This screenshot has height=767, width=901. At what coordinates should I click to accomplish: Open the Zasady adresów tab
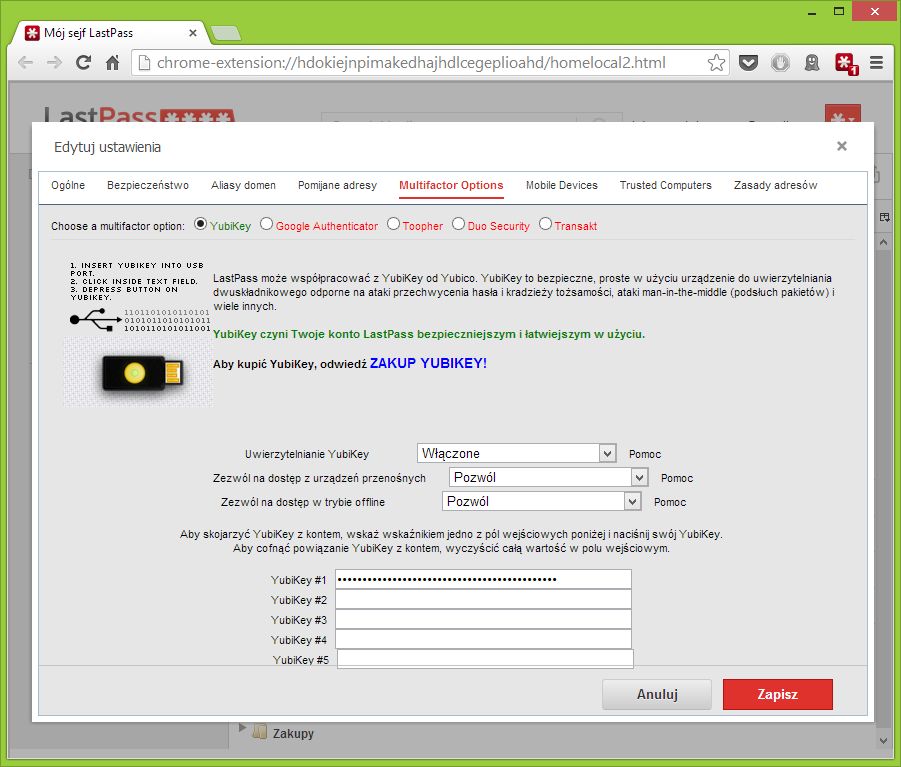tap(775, 185)
